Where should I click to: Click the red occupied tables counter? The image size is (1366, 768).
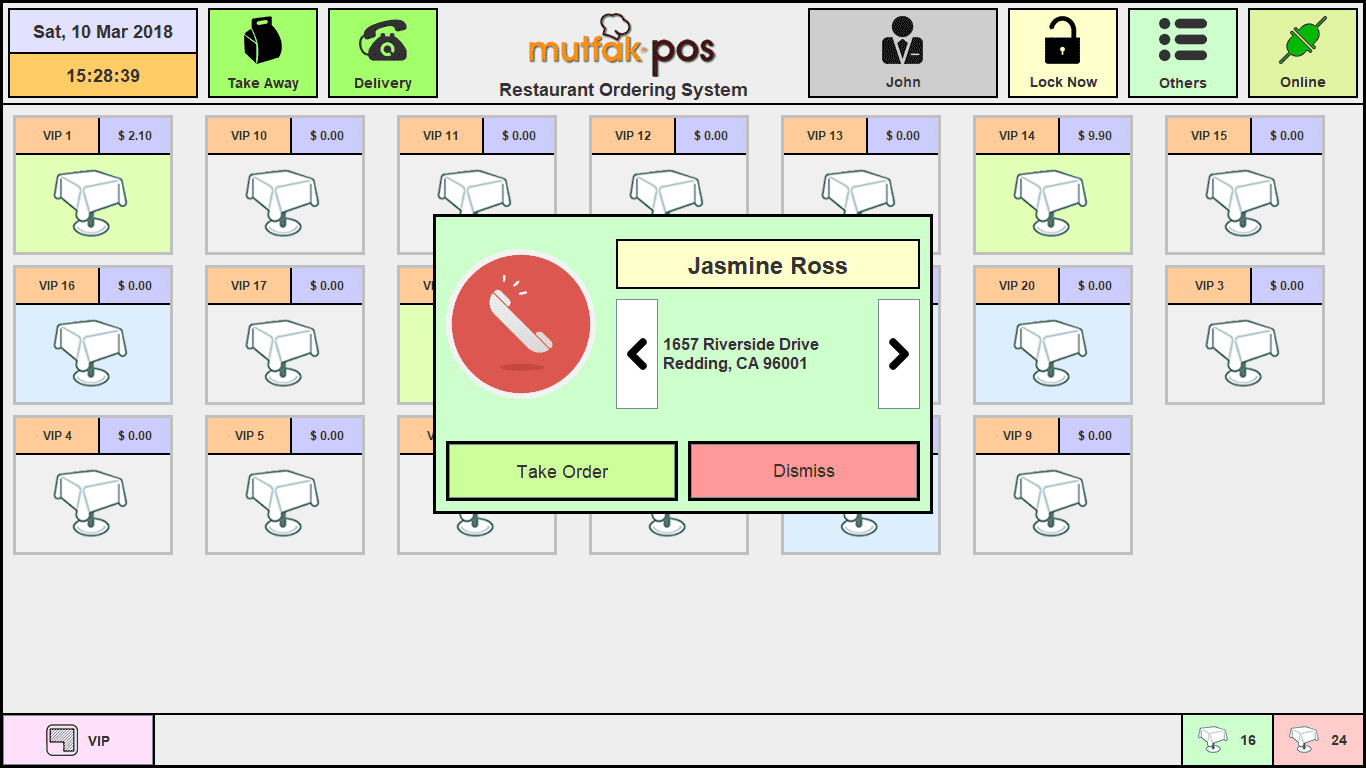[x=1318, y=741]
